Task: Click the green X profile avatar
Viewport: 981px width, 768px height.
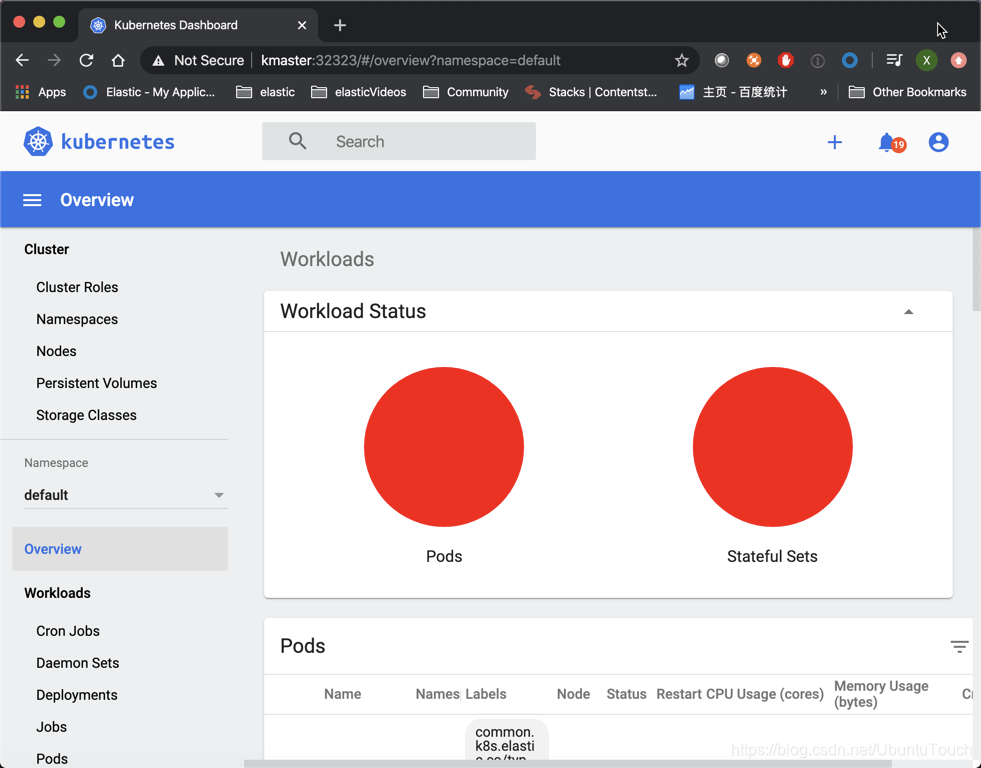Action: [x=927, y=60]
